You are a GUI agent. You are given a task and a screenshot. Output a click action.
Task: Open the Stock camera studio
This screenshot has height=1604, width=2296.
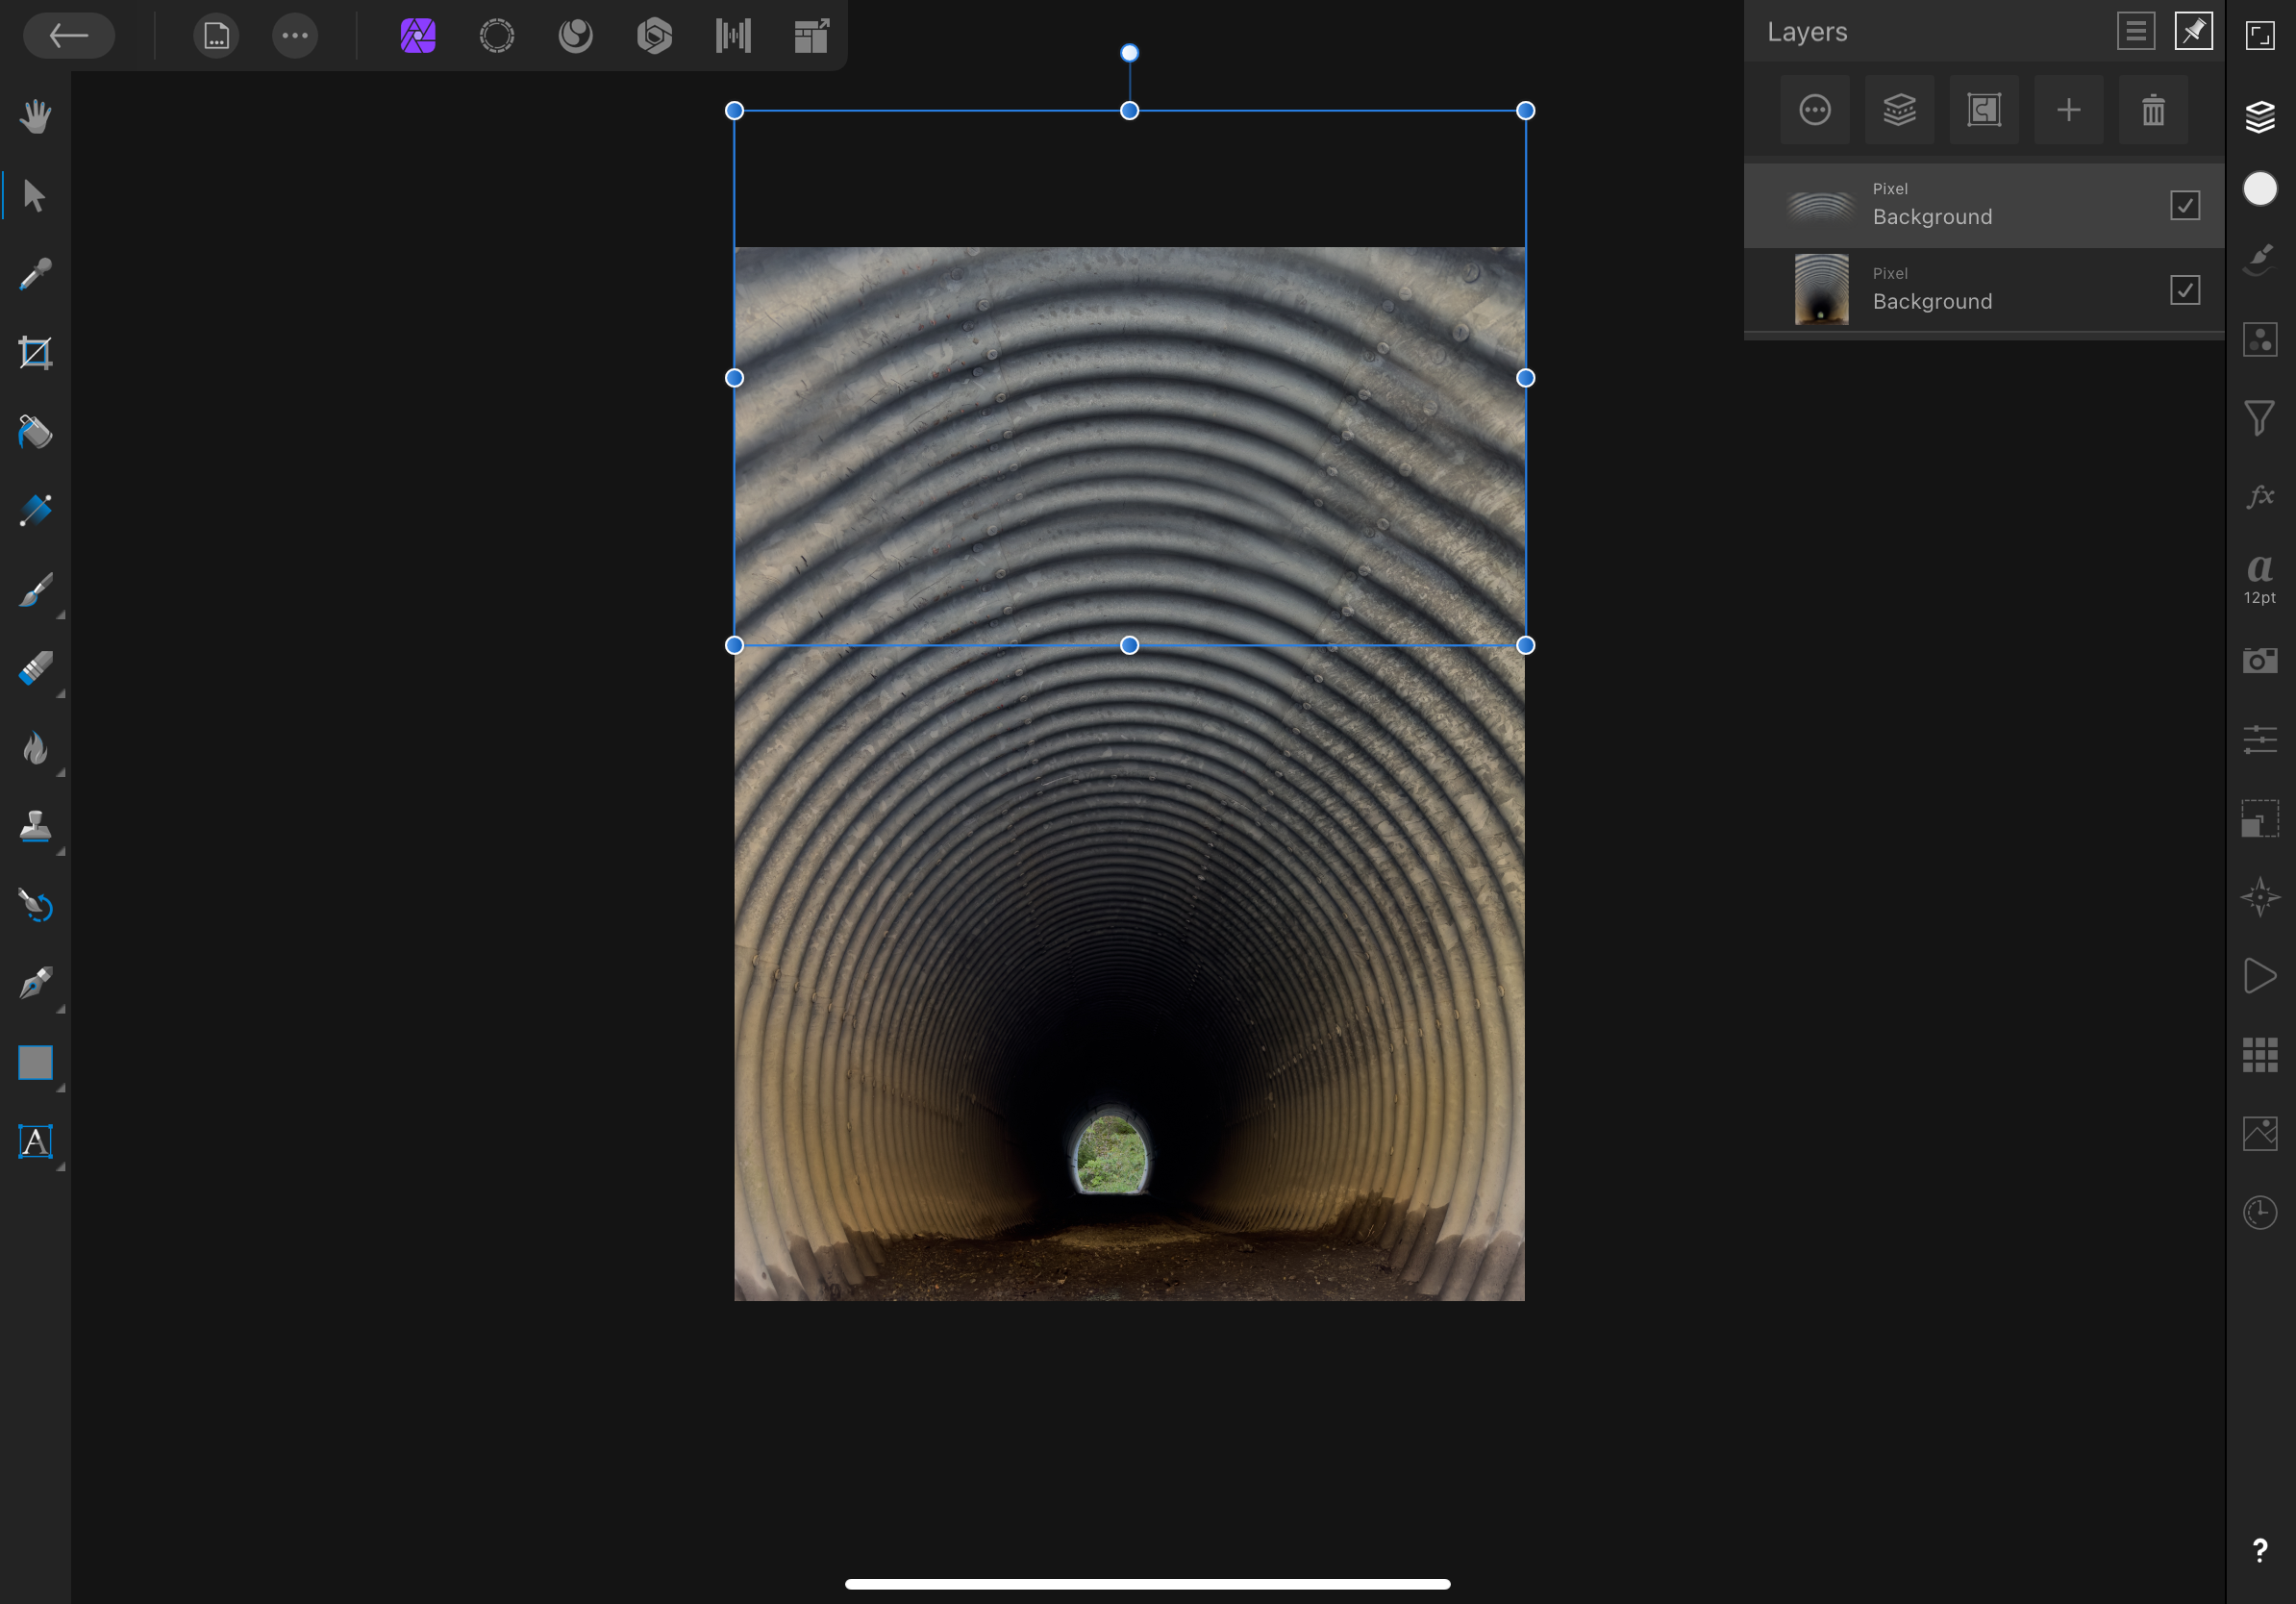(2260, 660)
